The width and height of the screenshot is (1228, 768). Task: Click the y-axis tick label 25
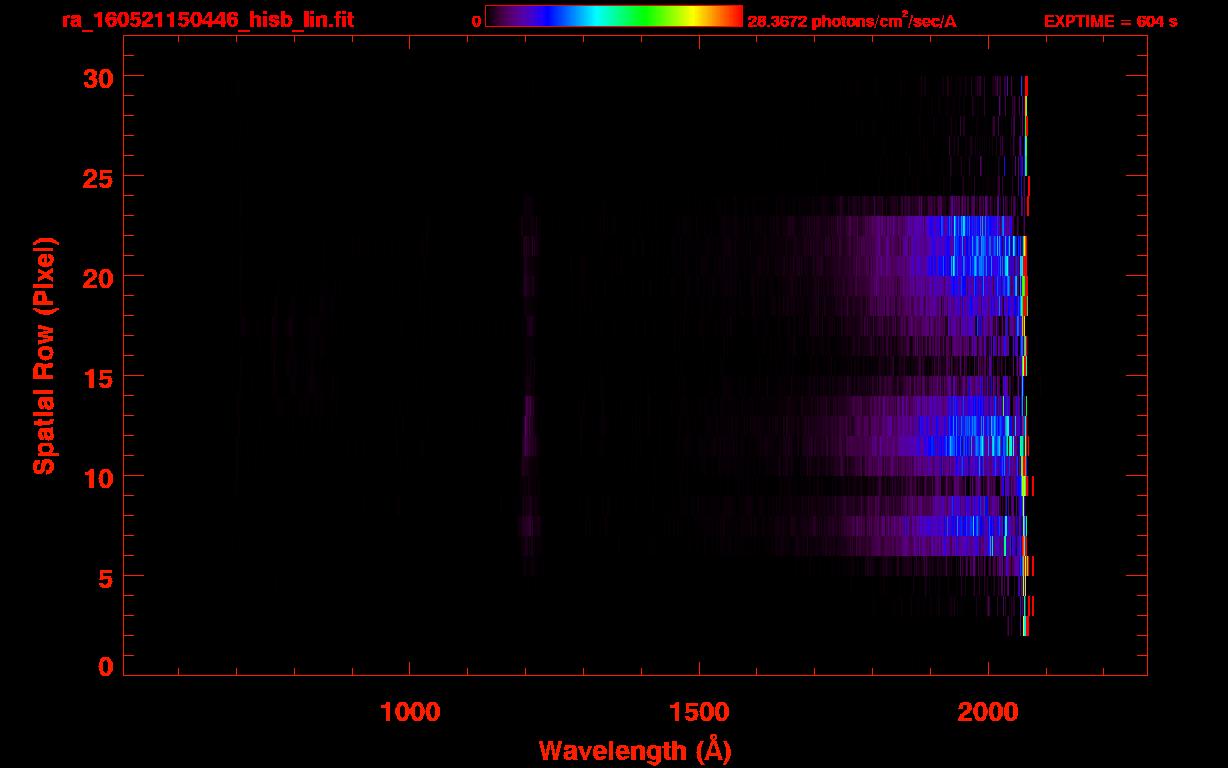(x=98, y=177)
